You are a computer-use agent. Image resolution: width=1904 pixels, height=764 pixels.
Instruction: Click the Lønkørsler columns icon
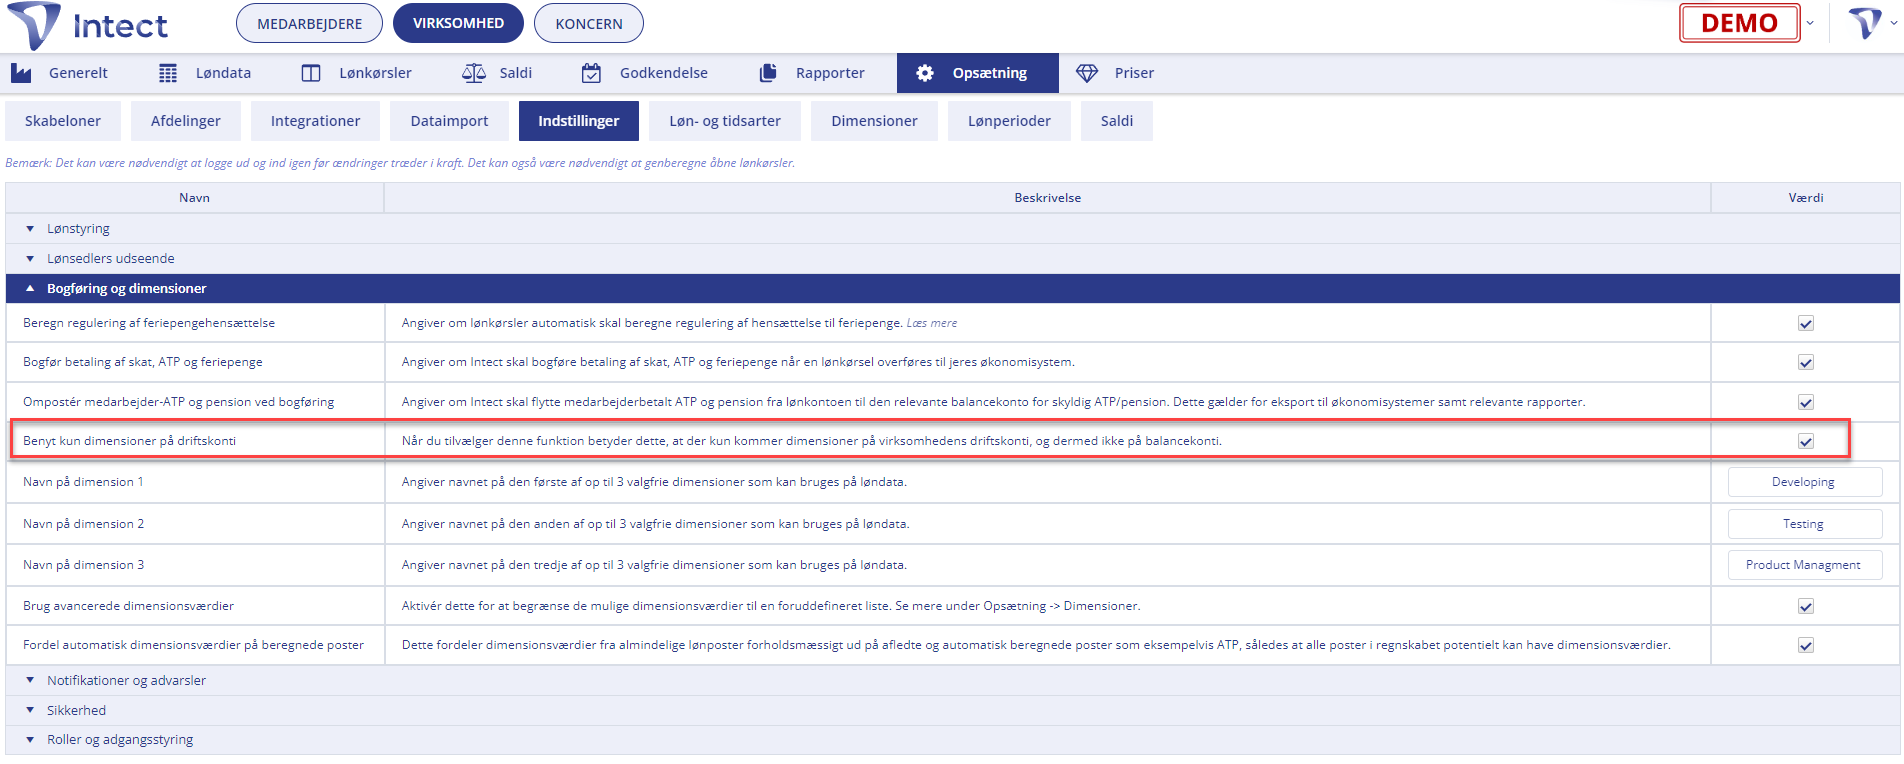point(311,73)
